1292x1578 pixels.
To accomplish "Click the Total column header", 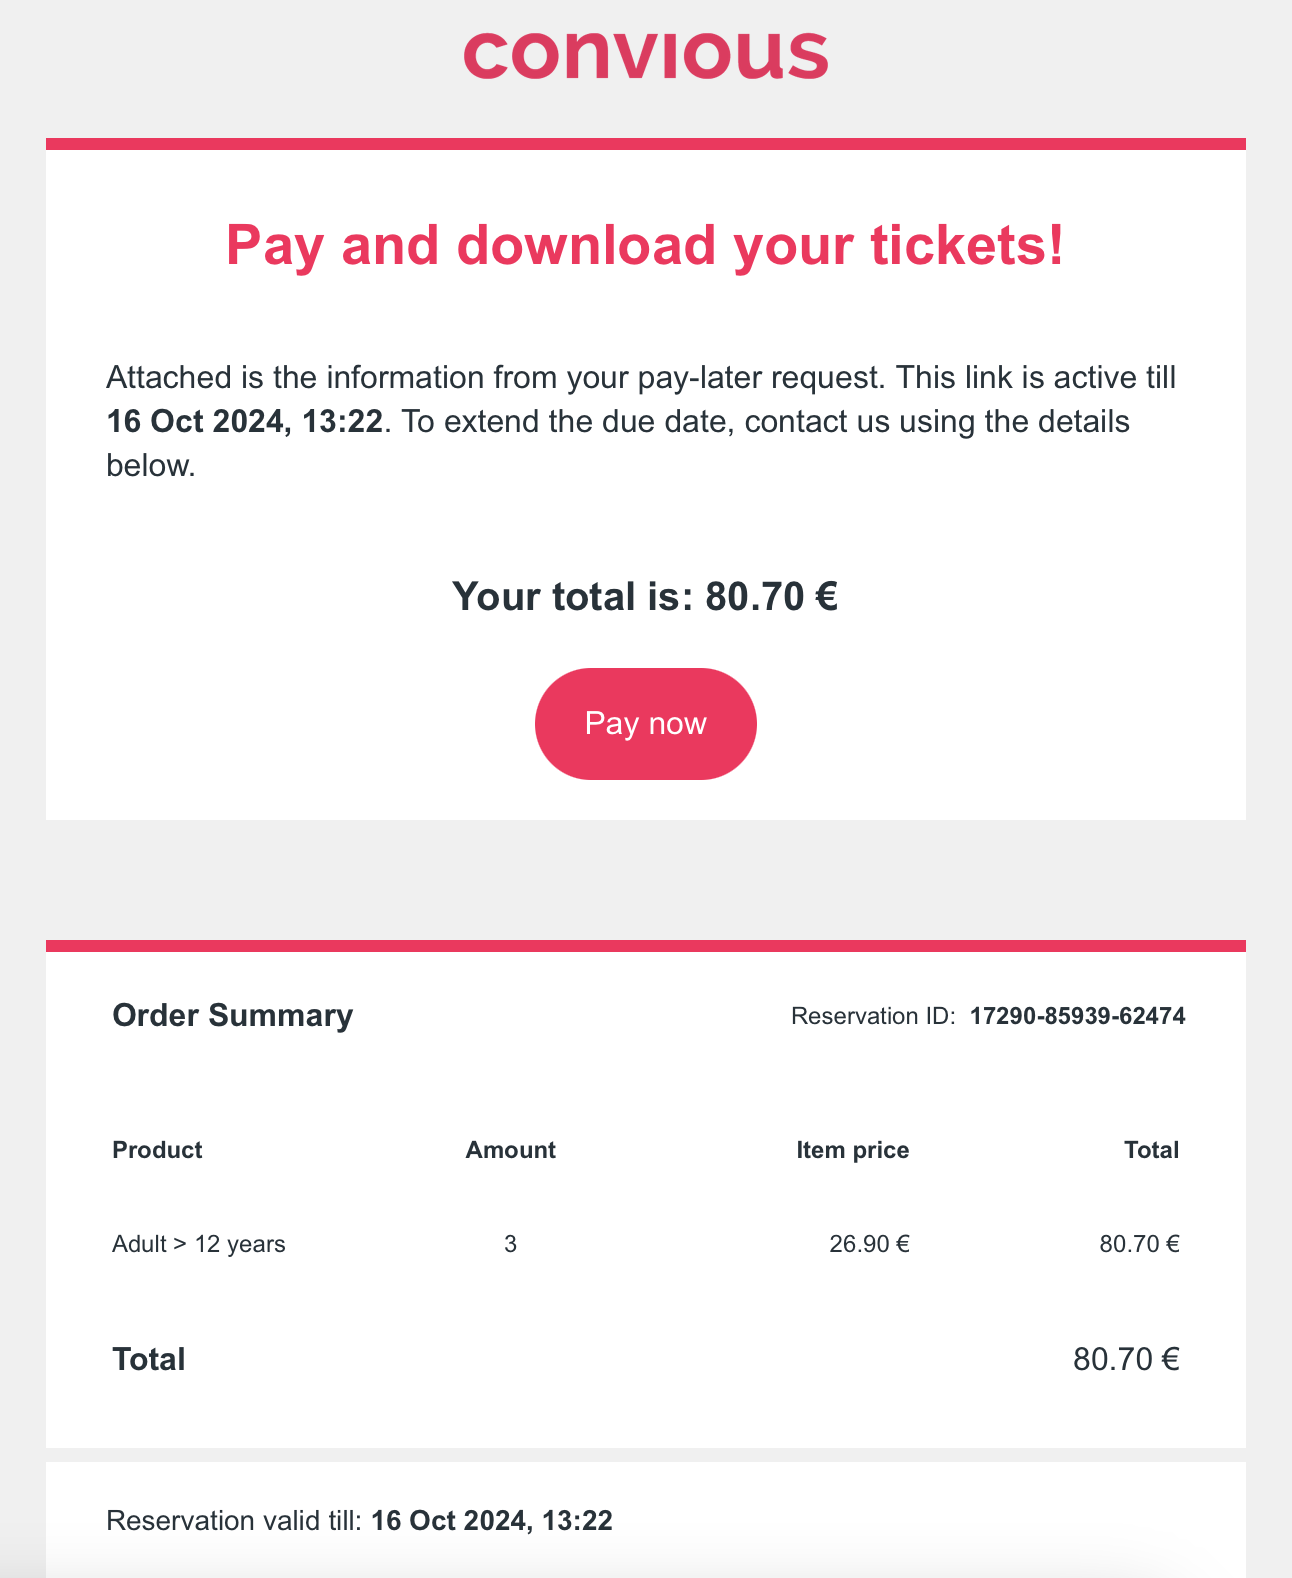I will [x=1152, y=1150].
